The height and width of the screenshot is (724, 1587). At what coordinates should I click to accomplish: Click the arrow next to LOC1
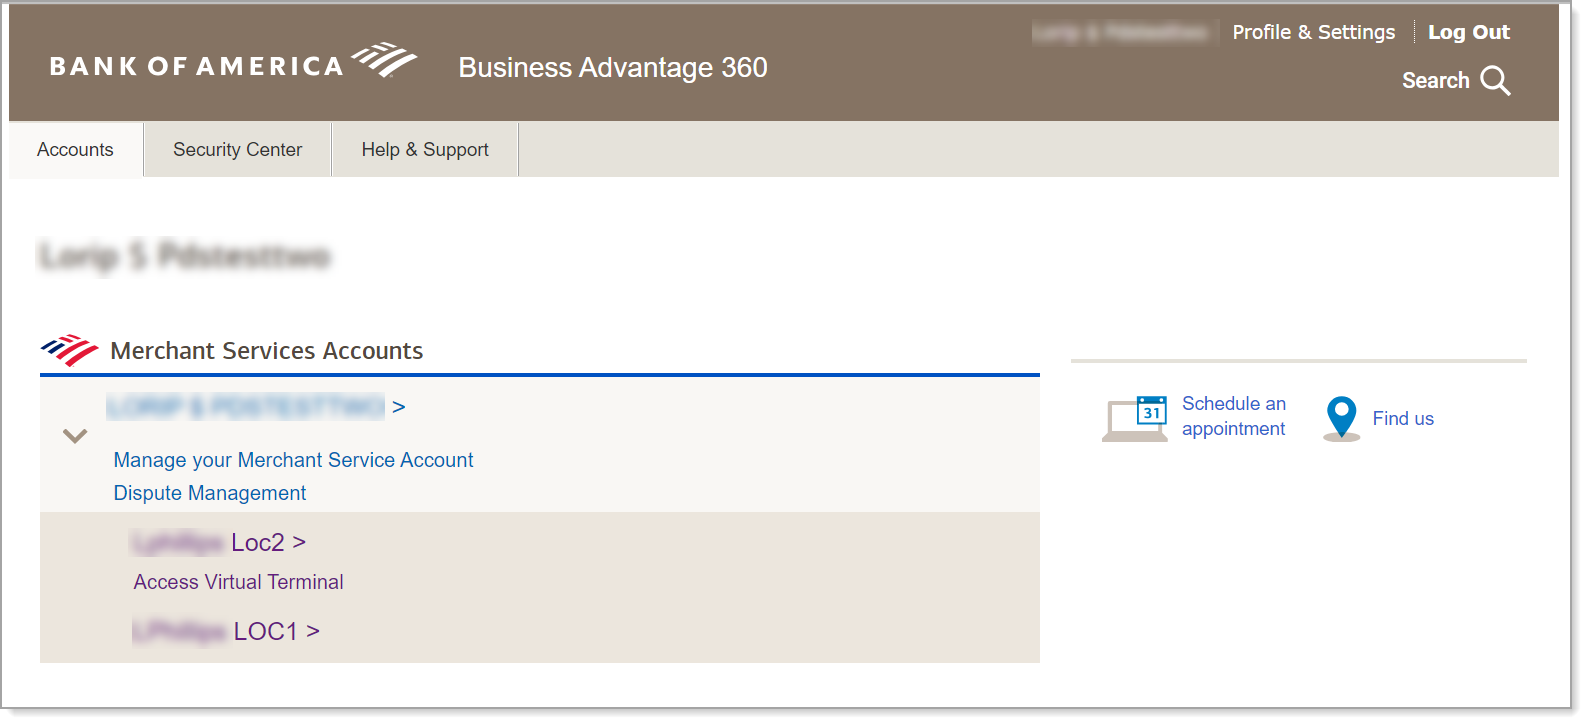click(x=312, y=630)
